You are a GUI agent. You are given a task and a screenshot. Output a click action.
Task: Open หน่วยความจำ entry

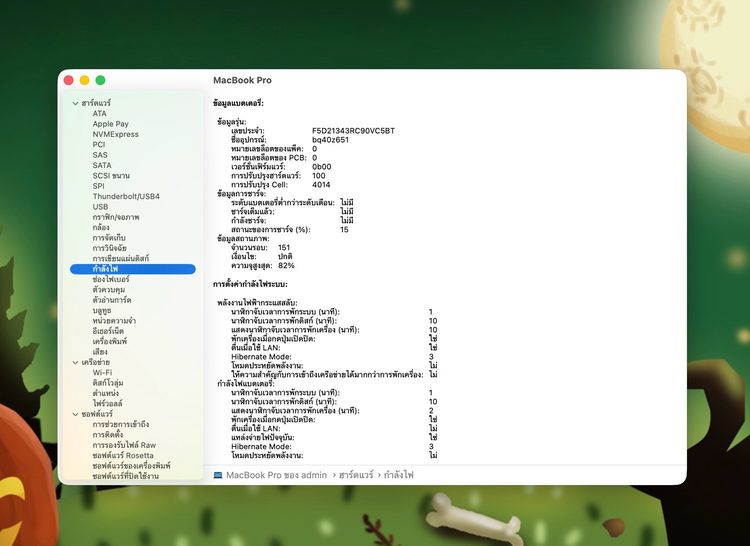pos(114,321)
